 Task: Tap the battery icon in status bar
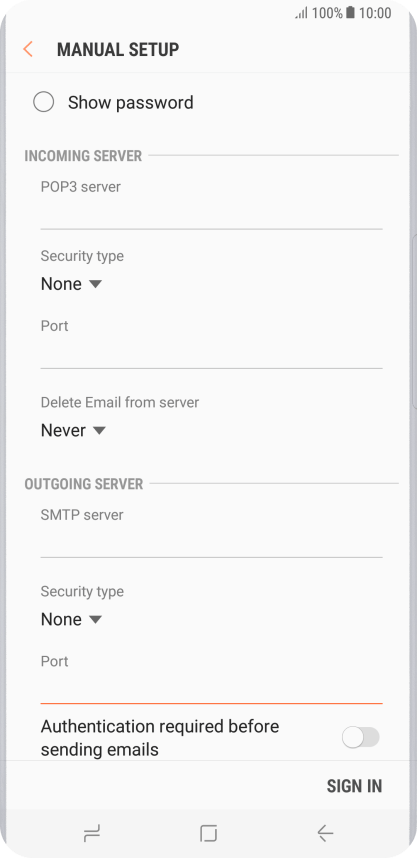[x=350, y=13]
